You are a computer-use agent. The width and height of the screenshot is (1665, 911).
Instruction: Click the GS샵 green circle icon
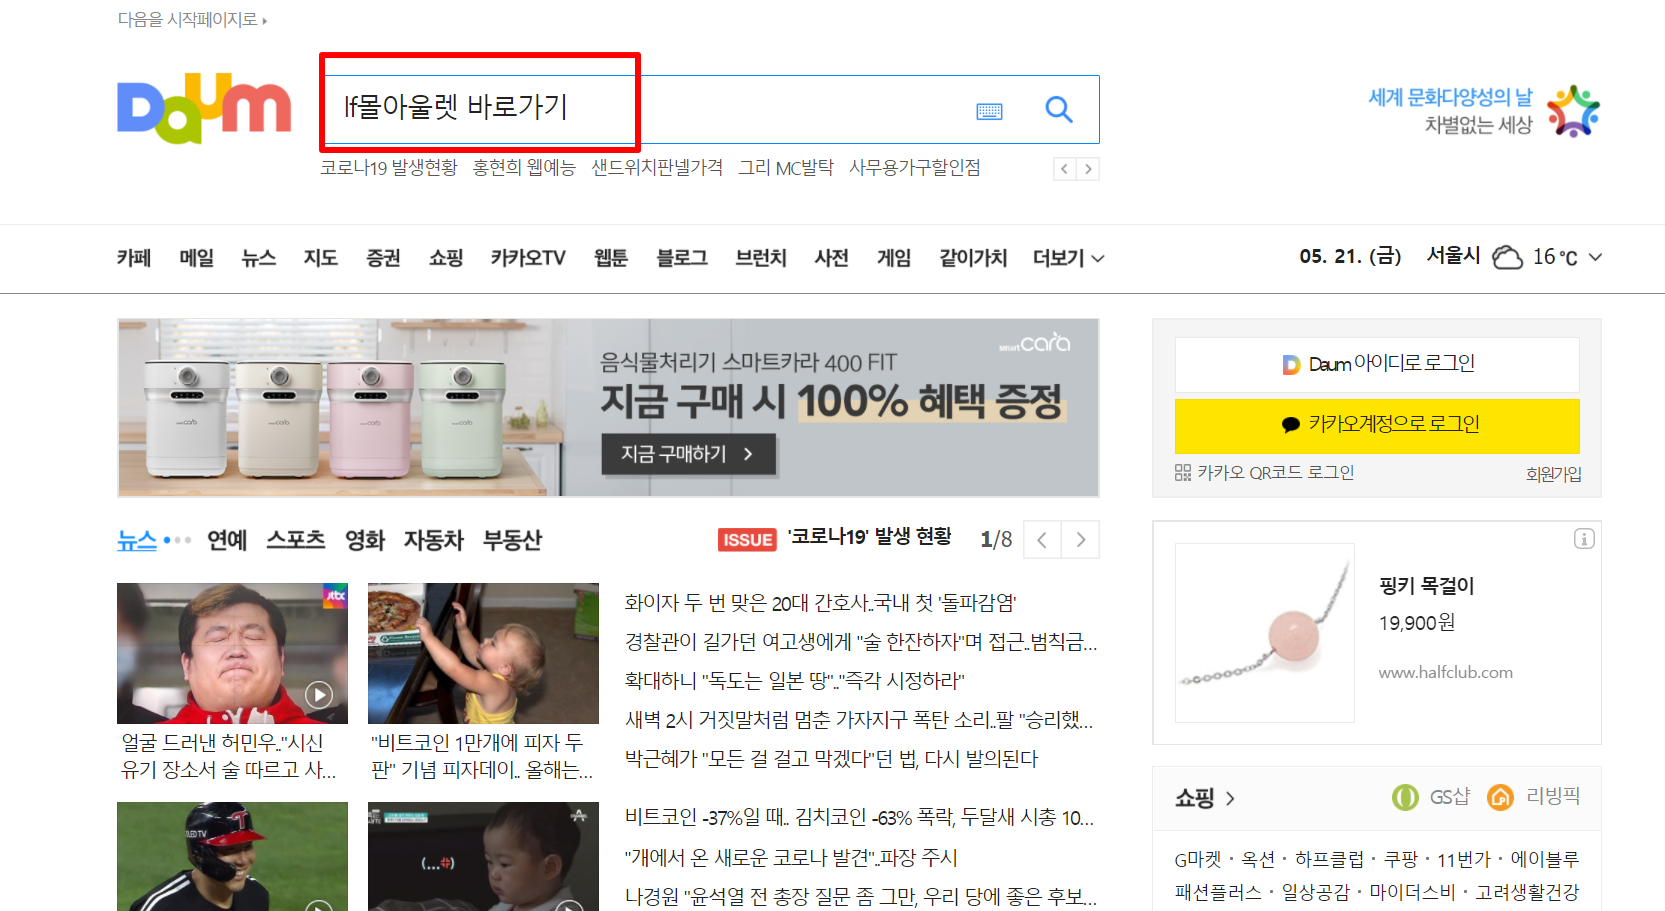[1405, 797]
